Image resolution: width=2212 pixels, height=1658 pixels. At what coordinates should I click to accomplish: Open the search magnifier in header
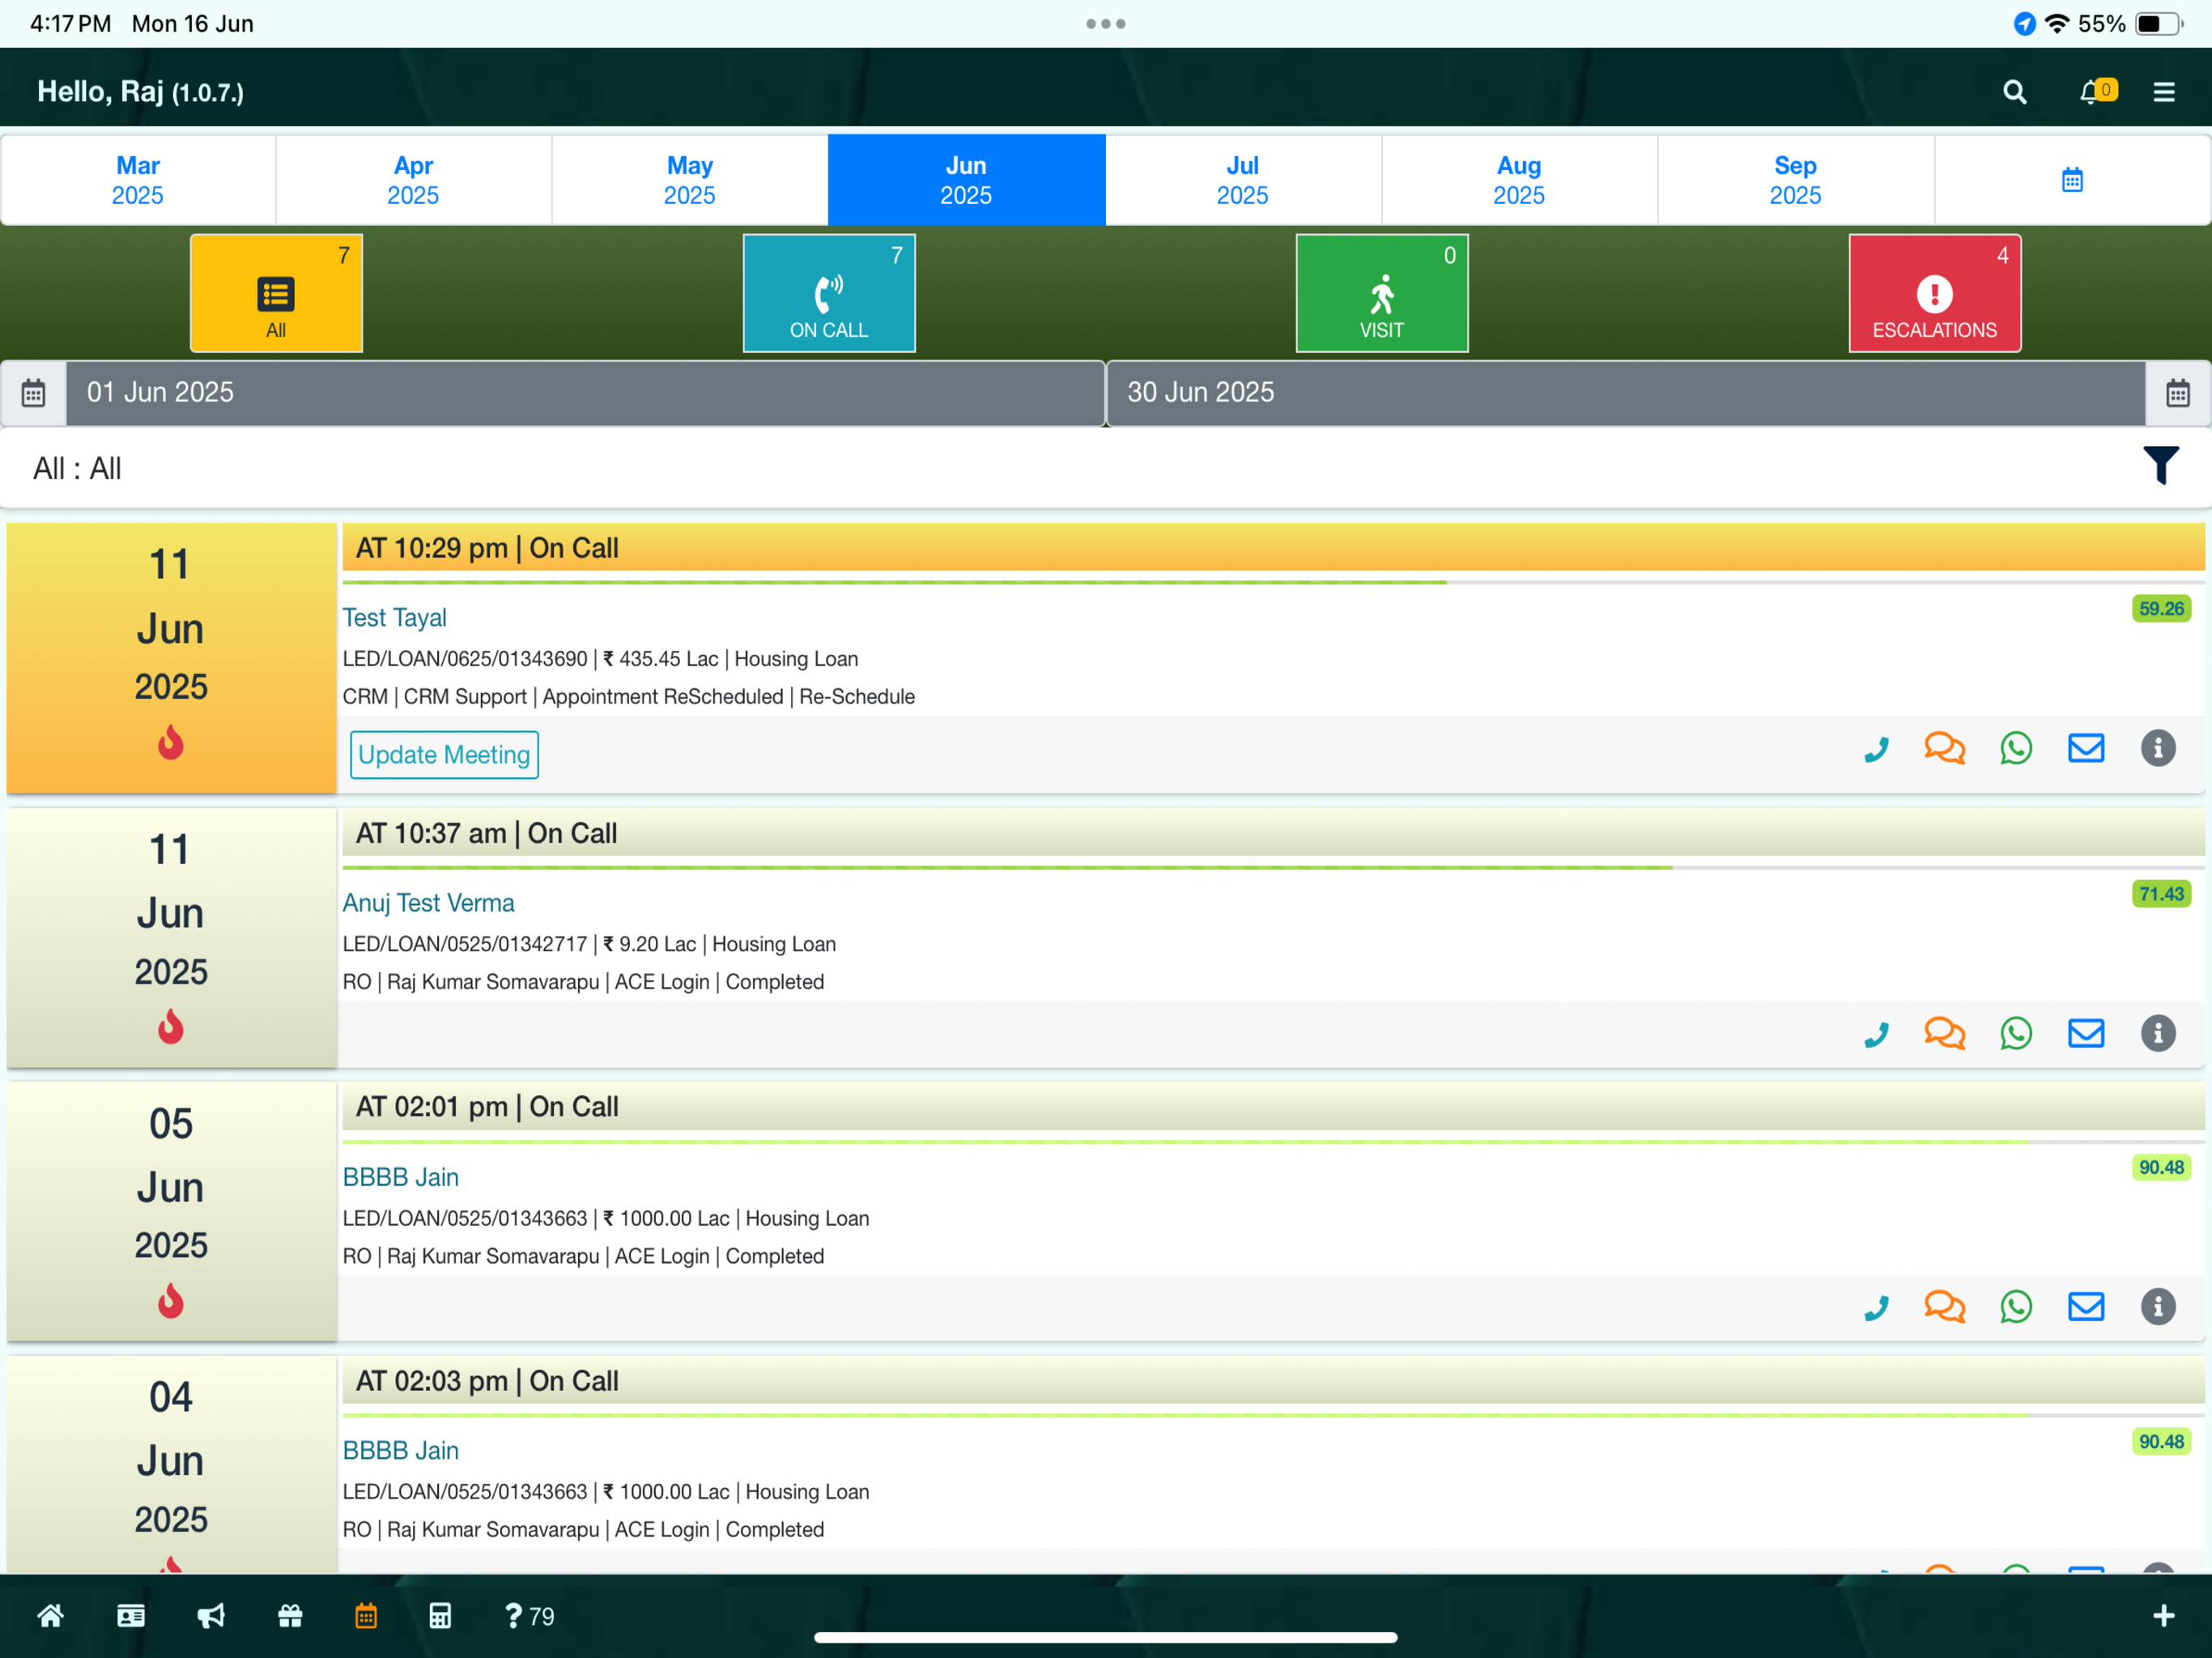(2014, 92)
